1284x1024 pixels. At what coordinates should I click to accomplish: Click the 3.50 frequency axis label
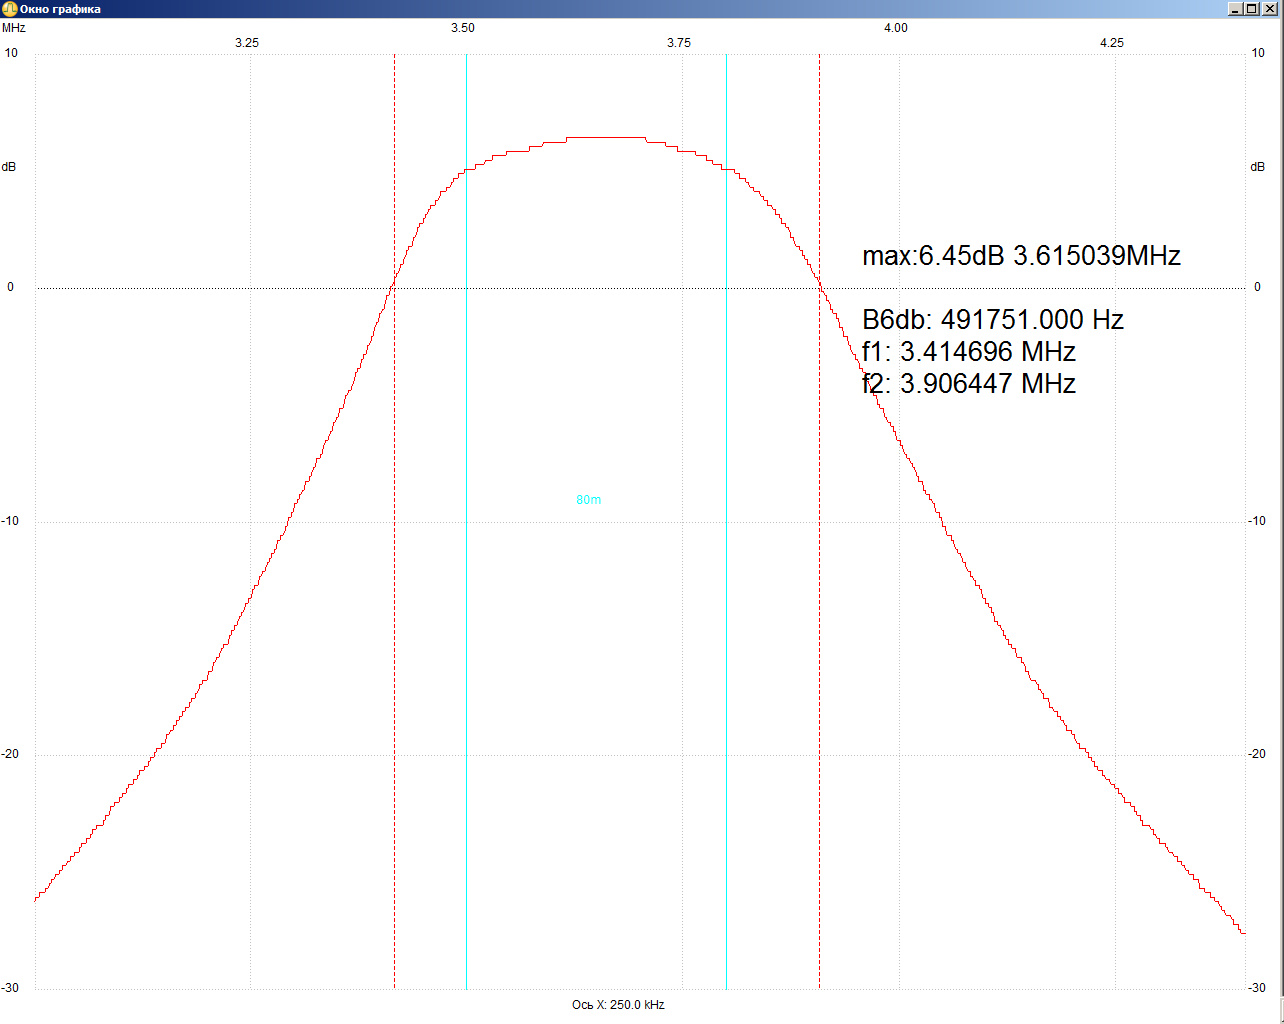click(x=462, y=28)
